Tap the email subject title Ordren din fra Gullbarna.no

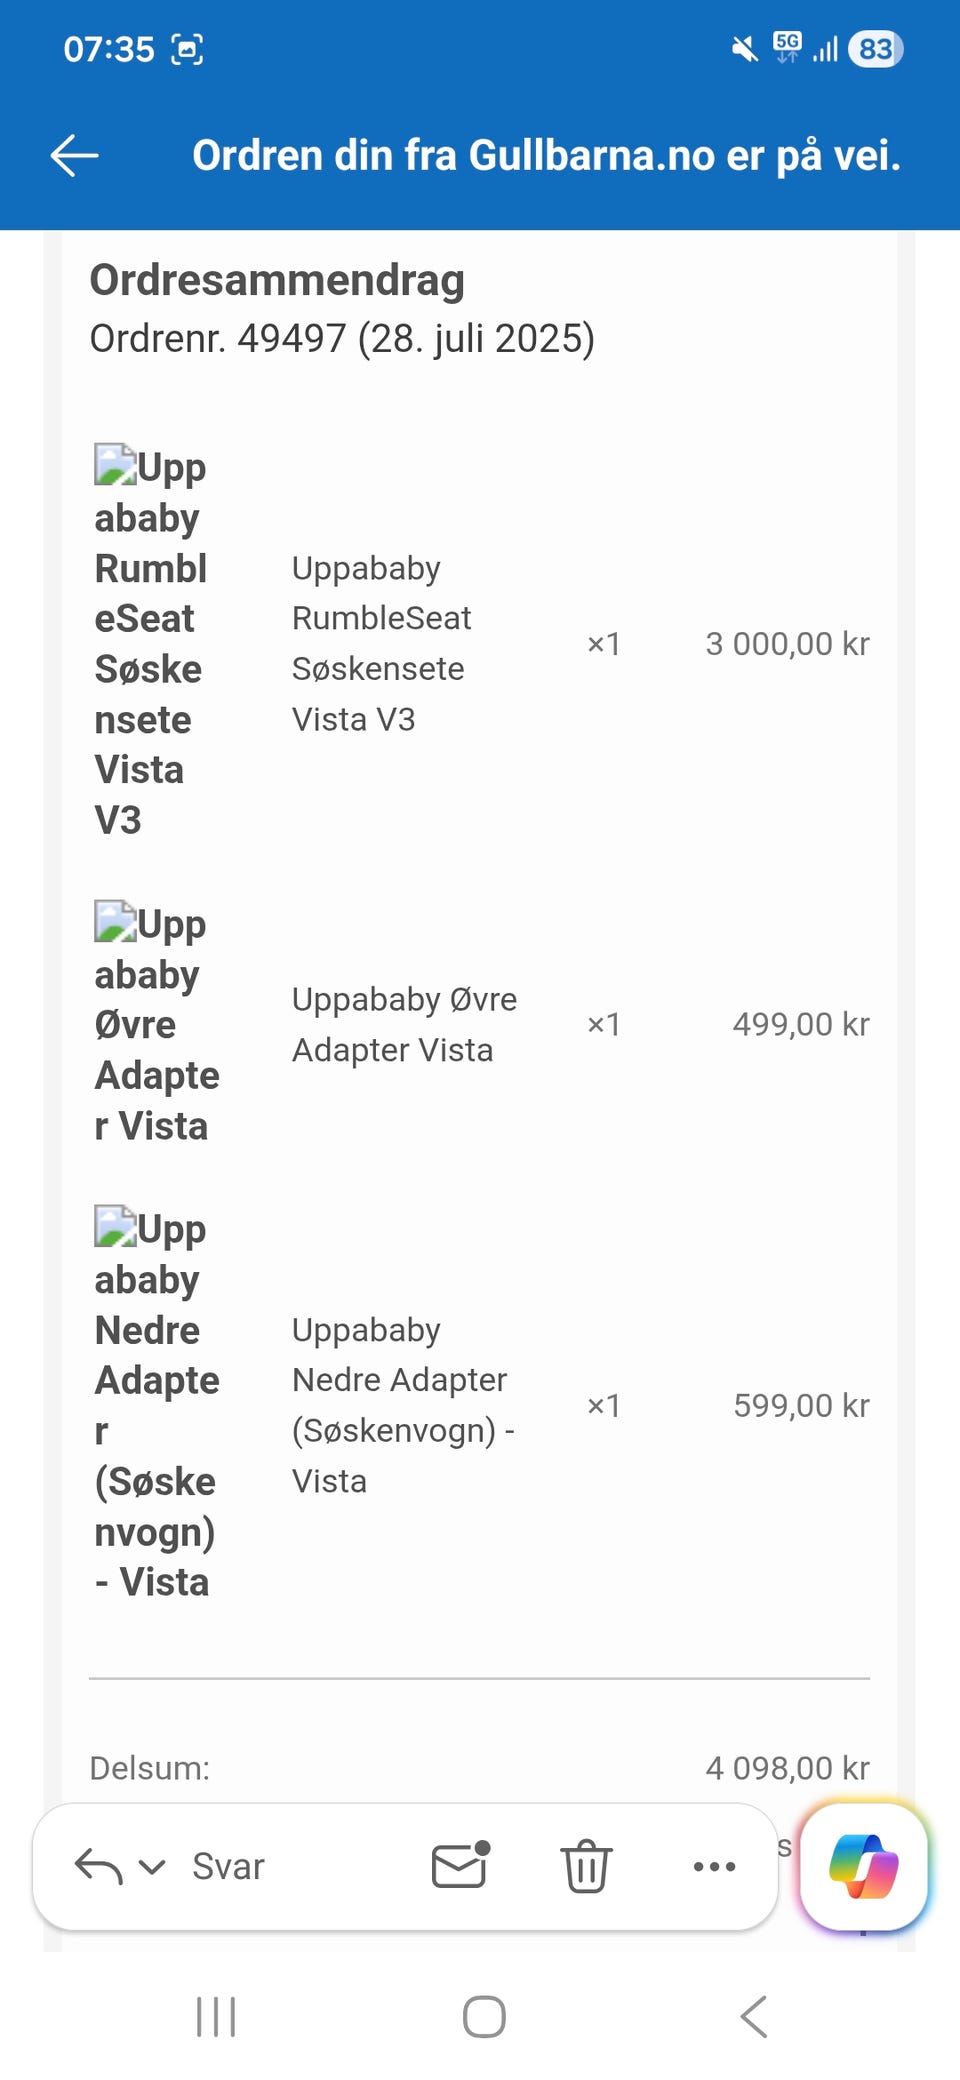coord(546,156)
